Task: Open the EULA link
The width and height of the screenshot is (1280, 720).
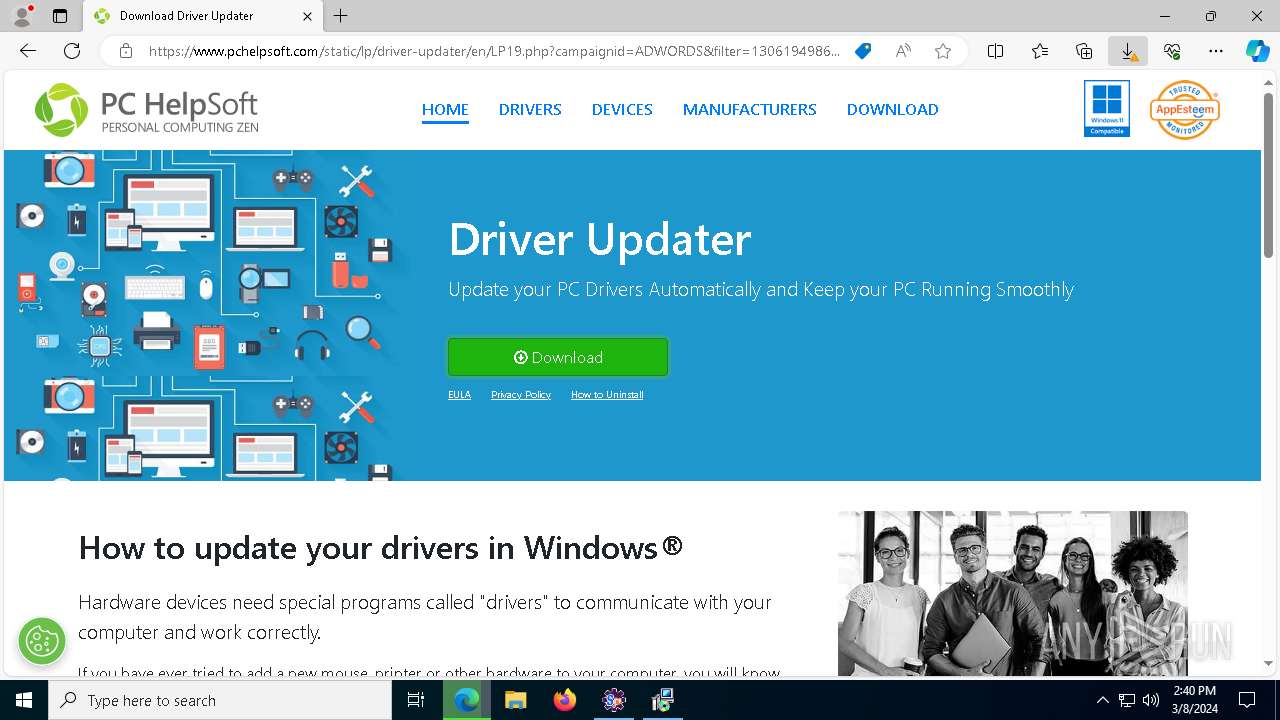Action: pyautogui.click(x=459, y=395)
